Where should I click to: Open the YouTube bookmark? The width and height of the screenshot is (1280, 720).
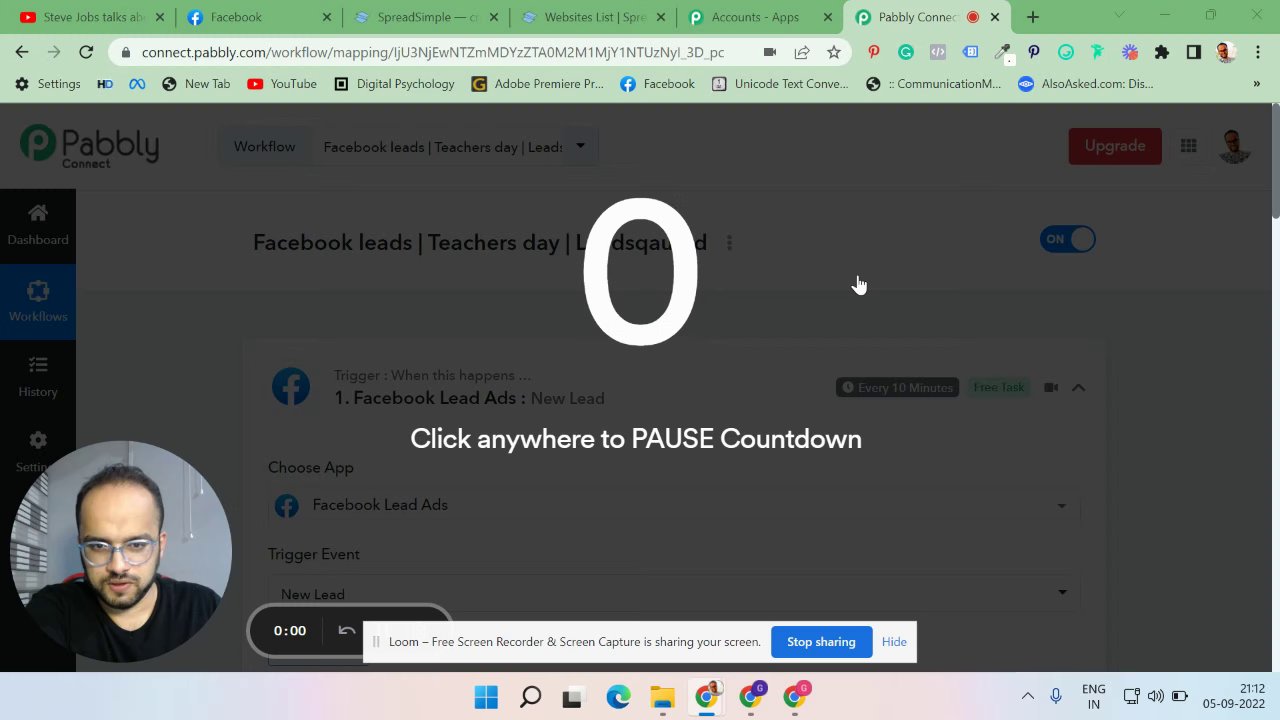282,84
